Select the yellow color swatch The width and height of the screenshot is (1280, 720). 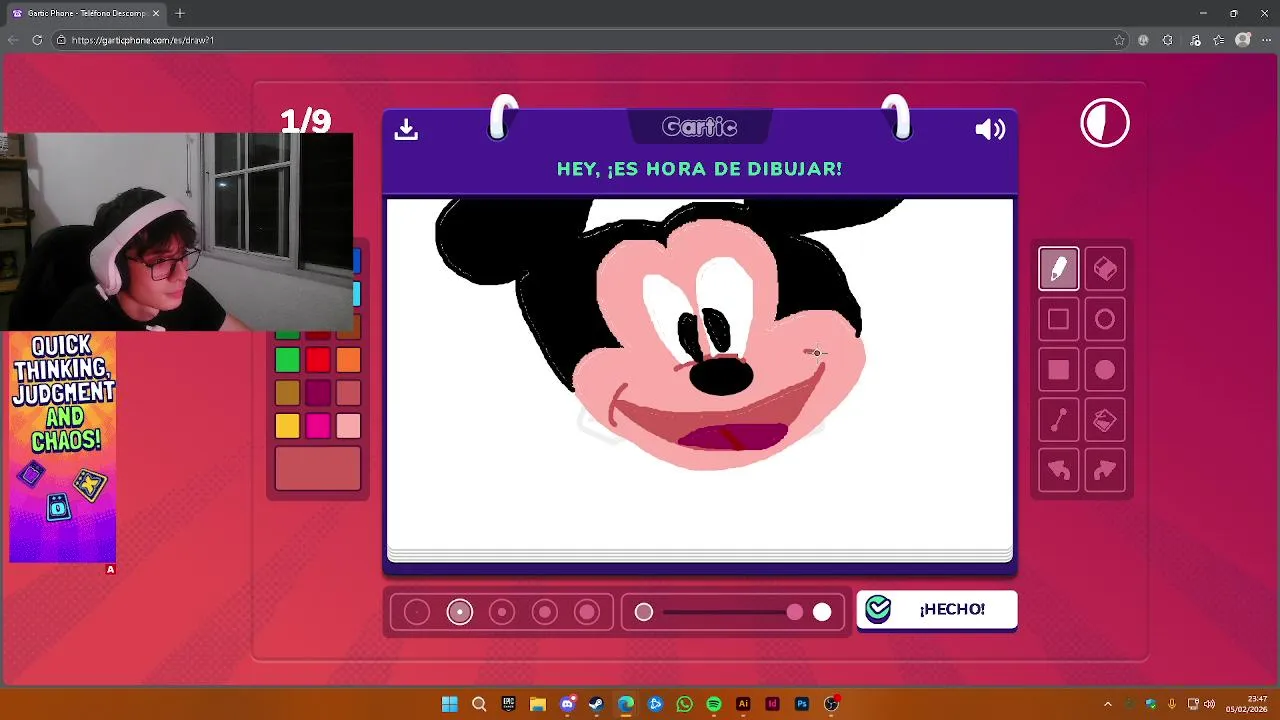click(x=287, y=427)
